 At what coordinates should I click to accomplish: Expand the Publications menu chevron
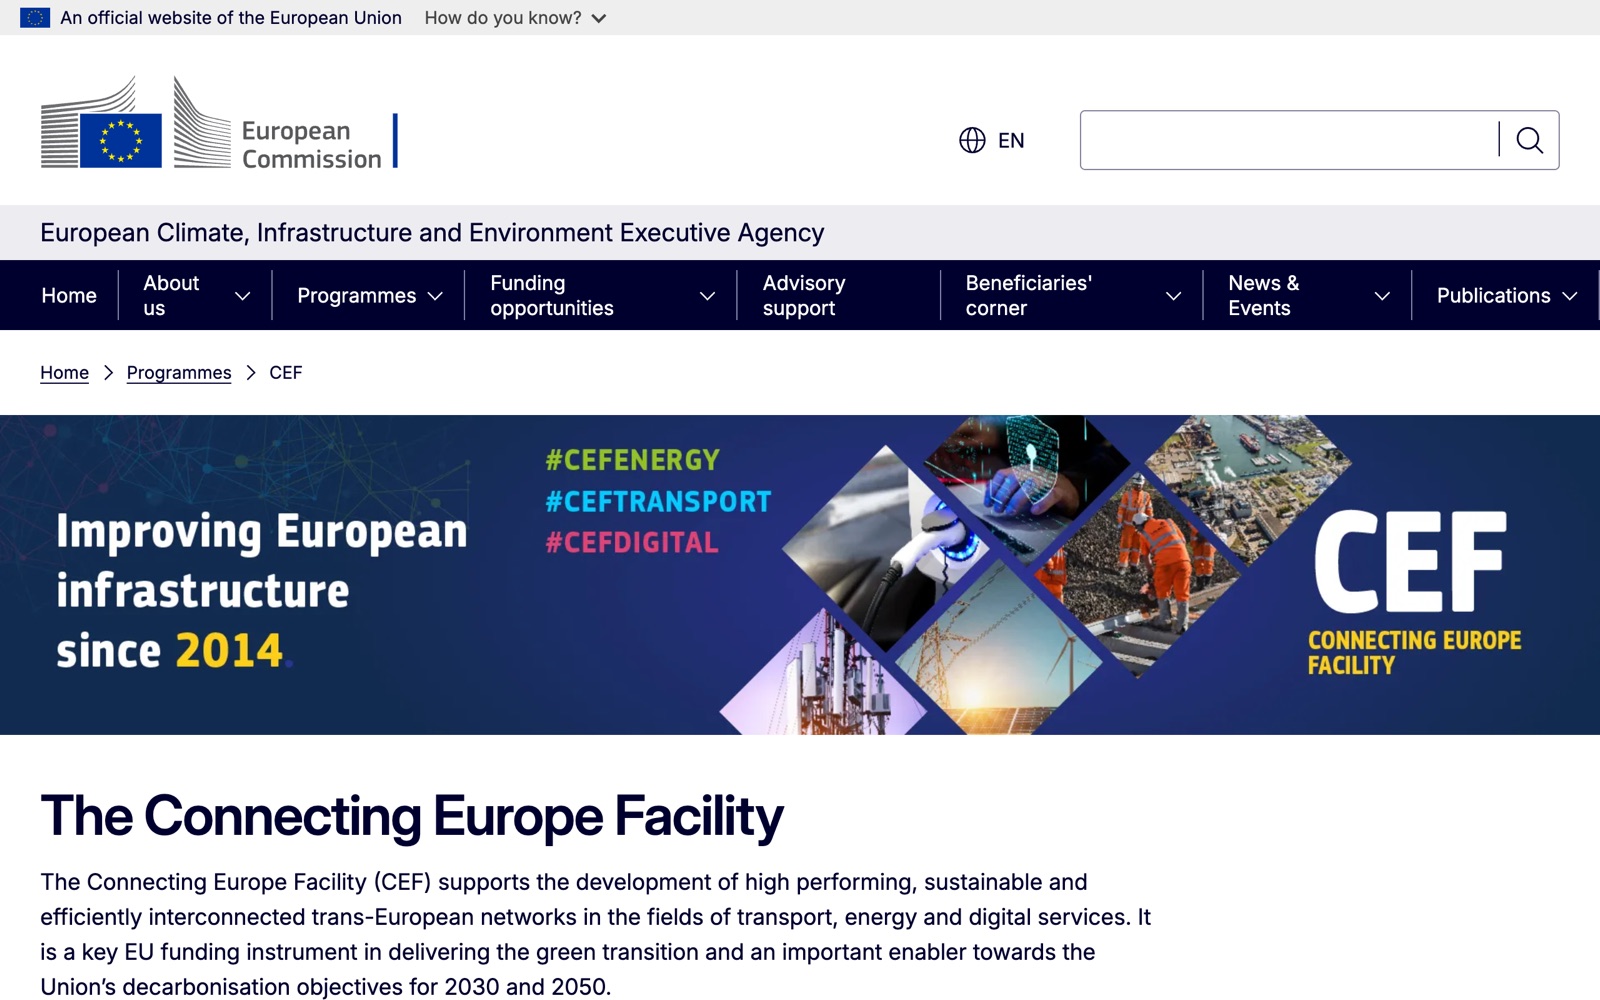[1570, 296]
